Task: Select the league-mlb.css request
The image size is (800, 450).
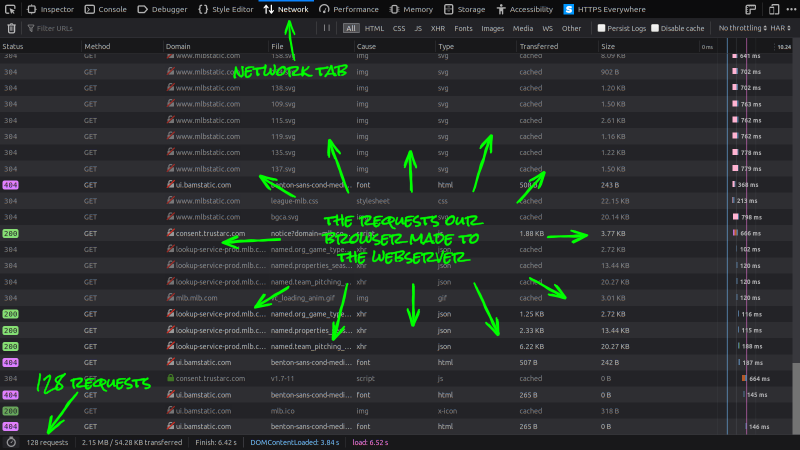Action: pos(396,201)
